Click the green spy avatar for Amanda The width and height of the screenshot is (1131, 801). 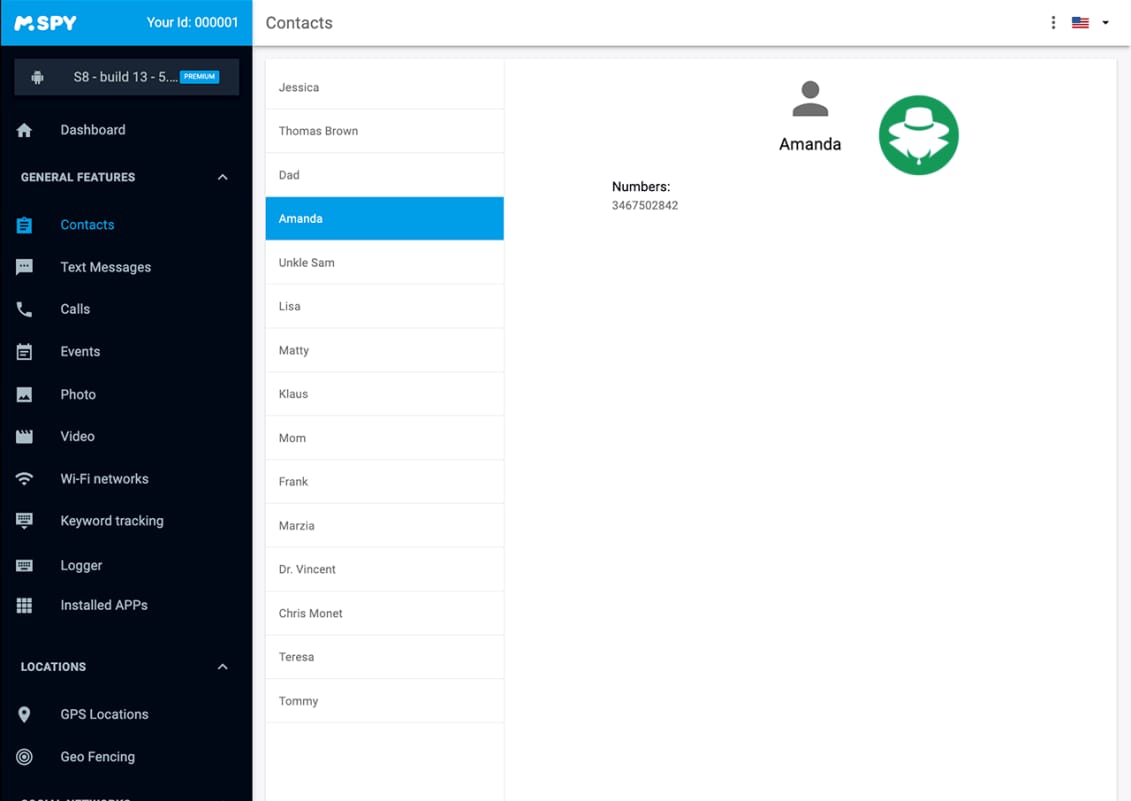point(918,134)
